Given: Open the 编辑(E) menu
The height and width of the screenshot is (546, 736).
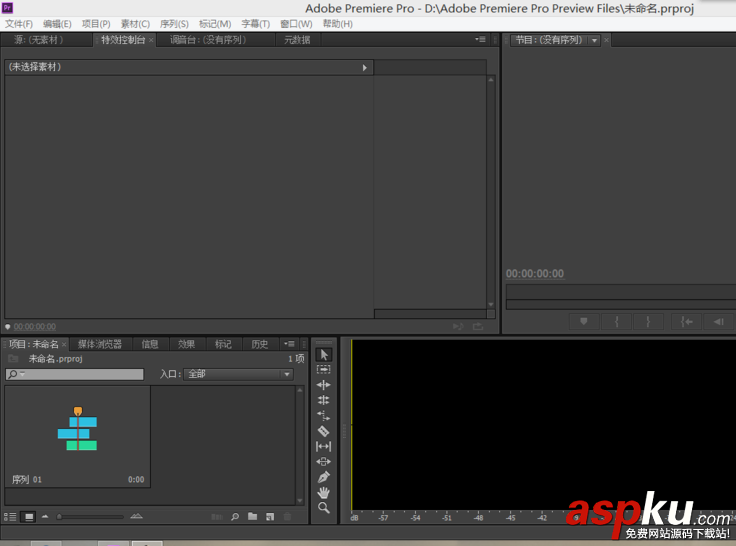Looking at the screenshot, I should (57, 24).
